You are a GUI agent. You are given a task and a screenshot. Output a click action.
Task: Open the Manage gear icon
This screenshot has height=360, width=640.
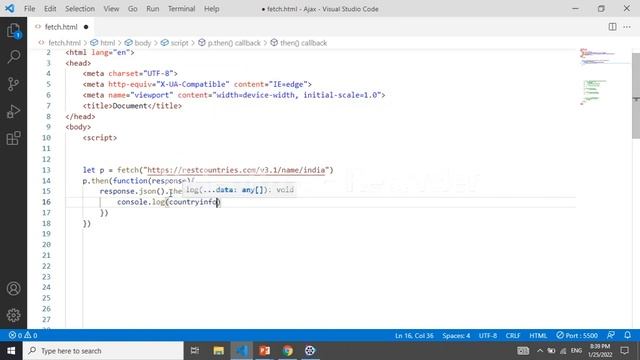[x=13, y=315]
